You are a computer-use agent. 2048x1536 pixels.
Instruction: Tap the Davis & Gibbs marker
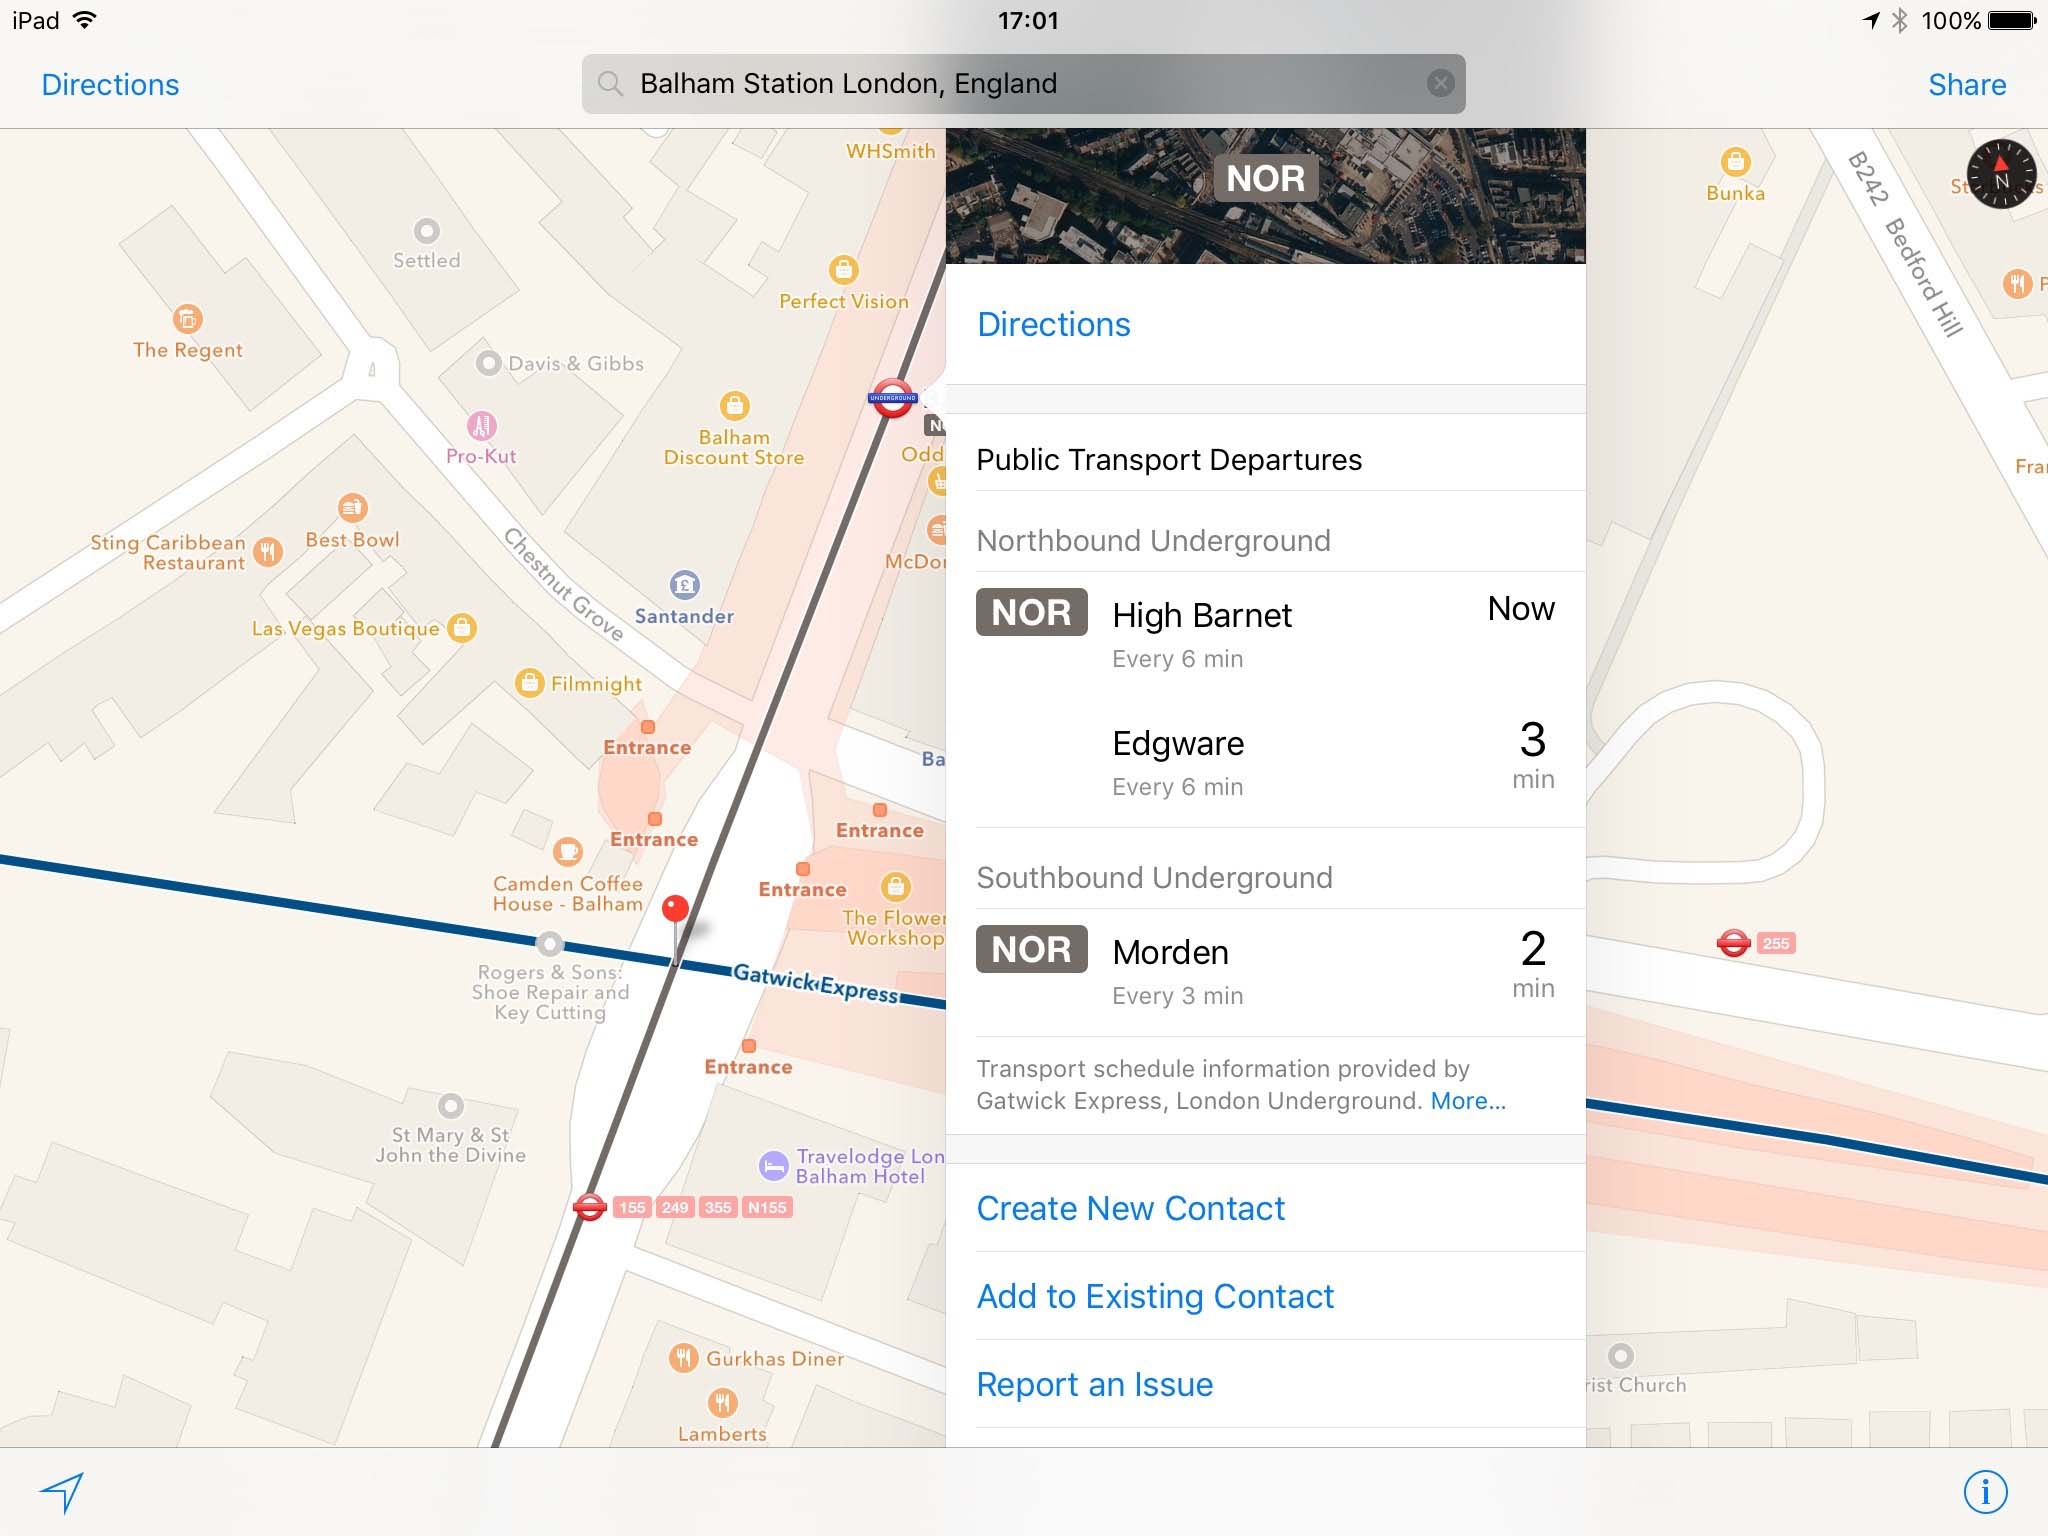point(488,363)
